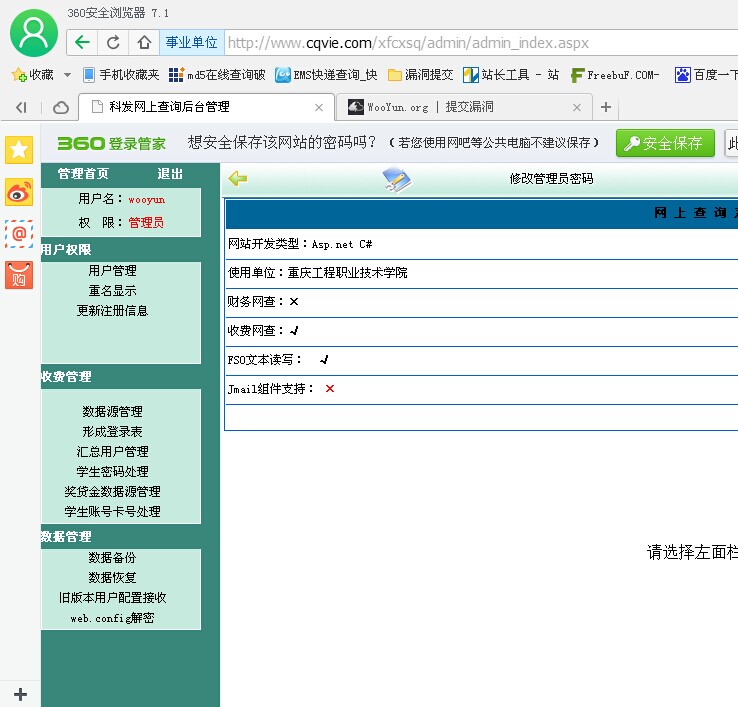Viewport: 738px width, 707px height.
Task: Click the 收费网查 check mark
Action: pyautogui.click(x=295, y=331)
